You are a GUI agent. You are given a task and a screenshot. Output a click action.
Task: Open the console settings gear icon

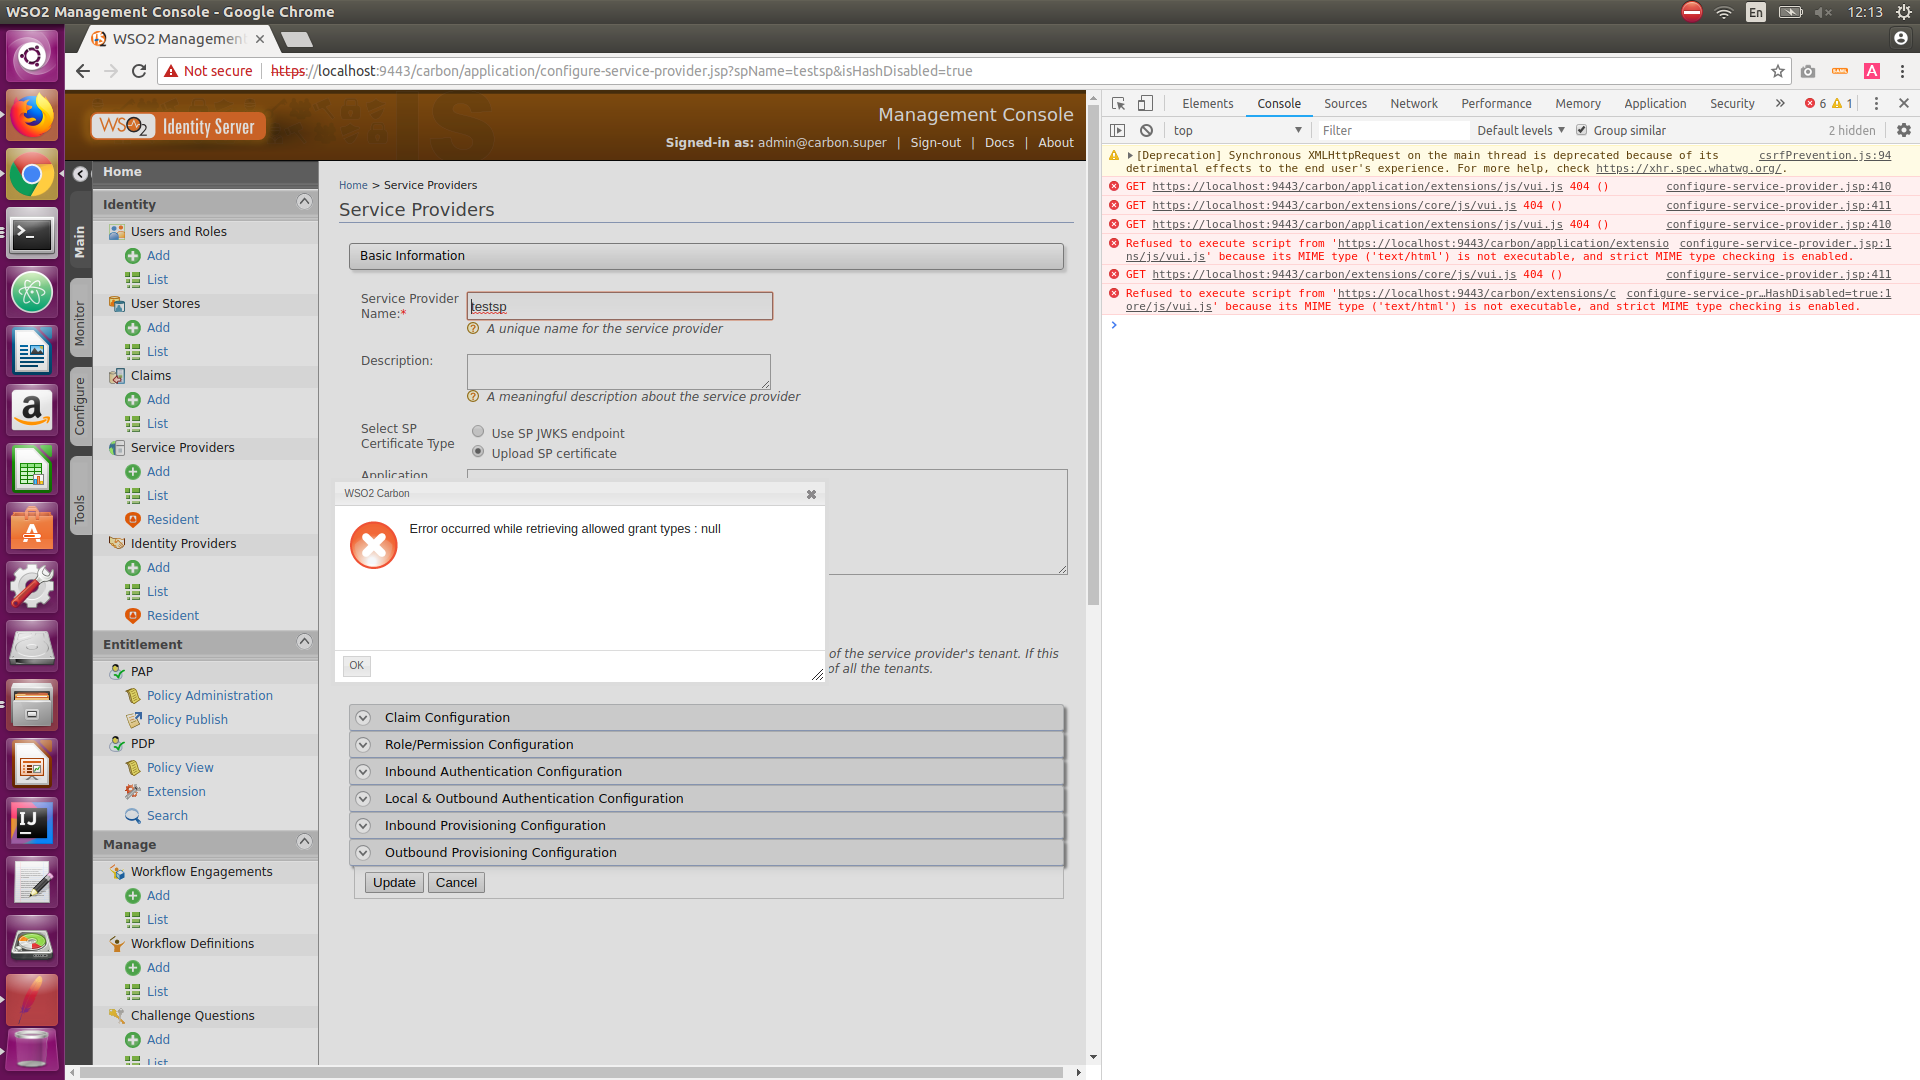pyautogui.click(x=1903, y=130)
